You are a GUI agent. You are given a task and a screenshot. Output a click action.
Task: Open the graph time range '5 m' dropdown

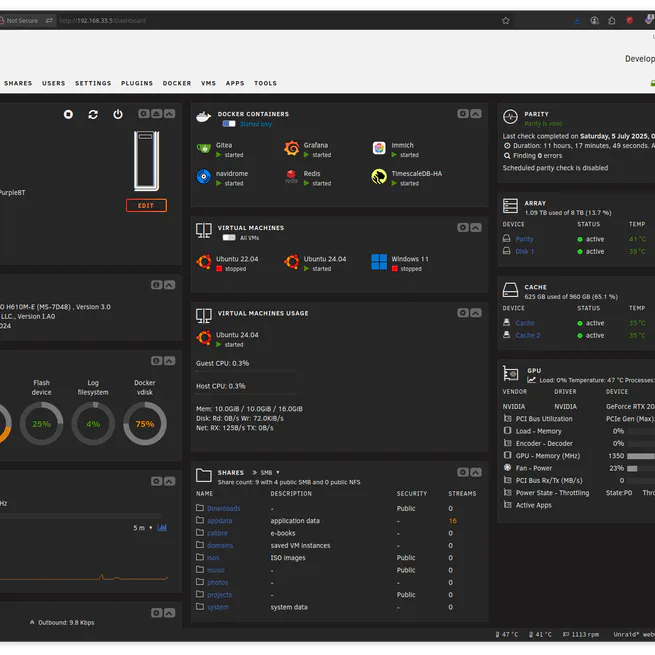(144, 528)
